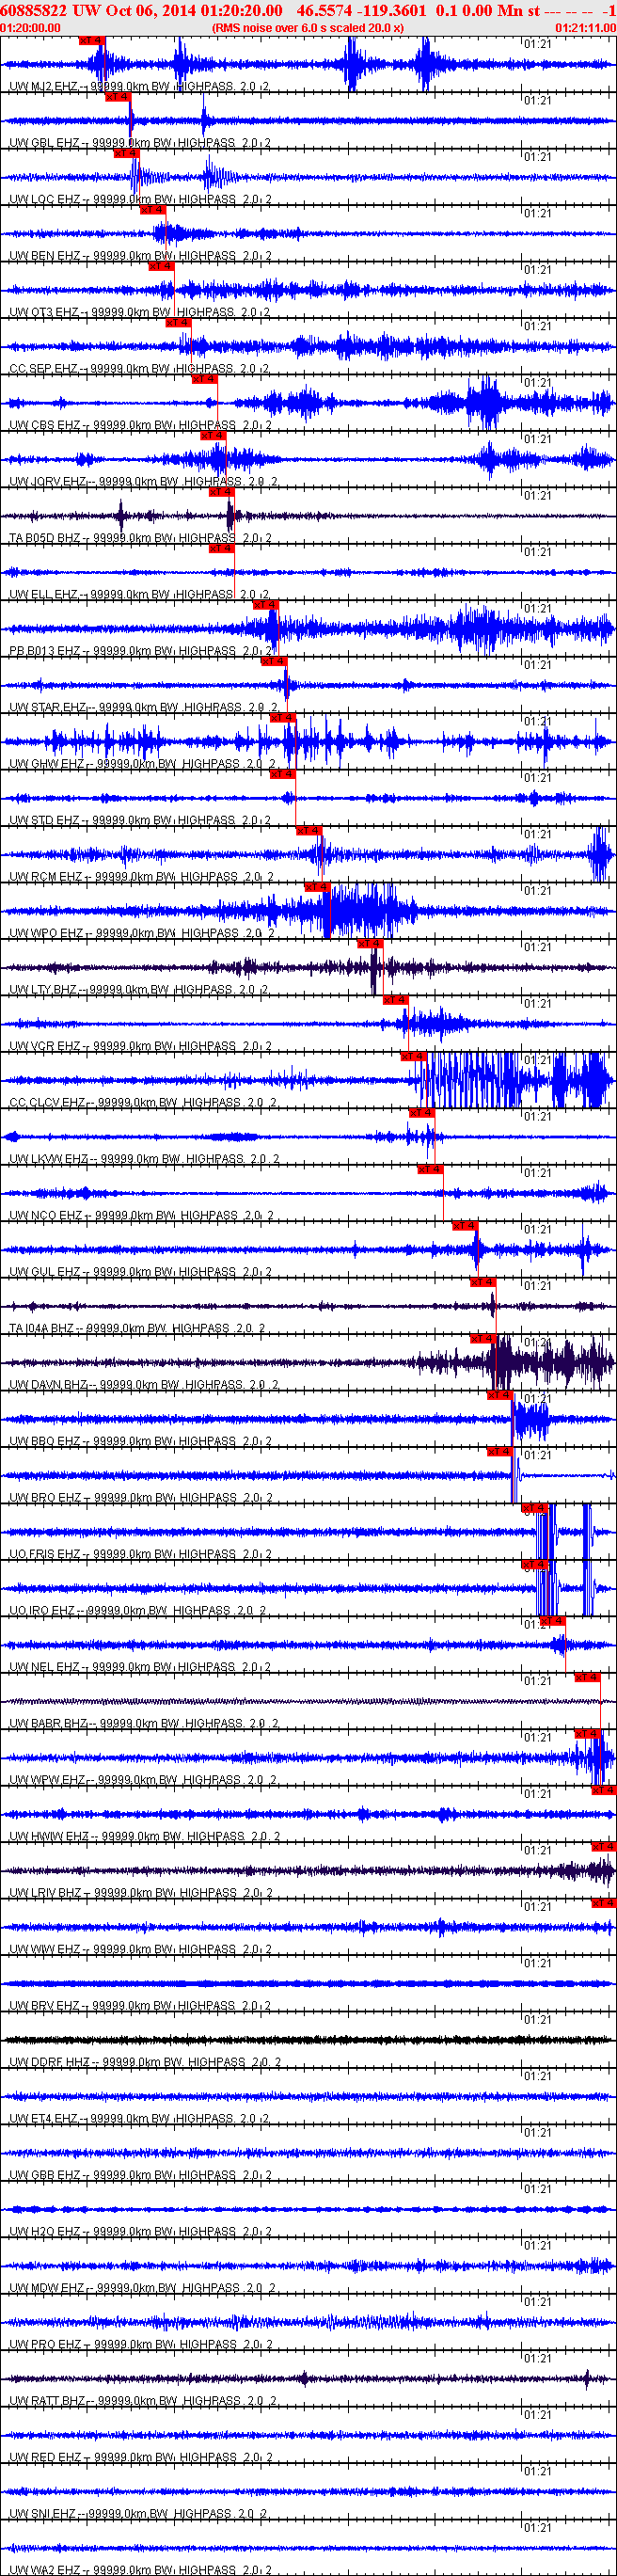Select the 'UW STAR EHZ' station label
This screenshot has height=2576, width=617.
(47, 708)
